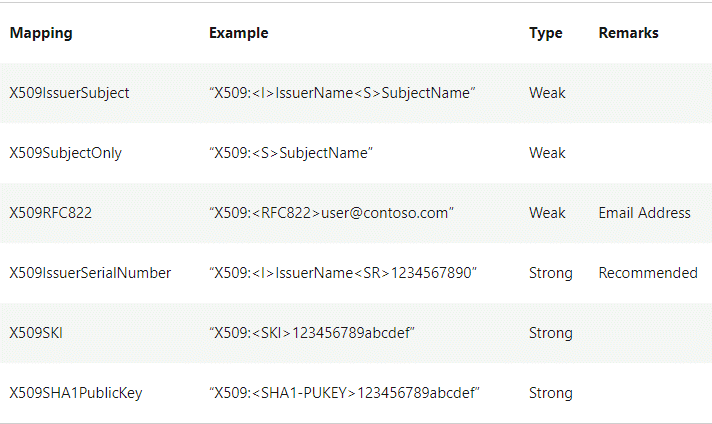Image resolution: width=712 pixels, height=424 pixels.
Task: Select the X509SKI mapping cell
Action: 36,333
